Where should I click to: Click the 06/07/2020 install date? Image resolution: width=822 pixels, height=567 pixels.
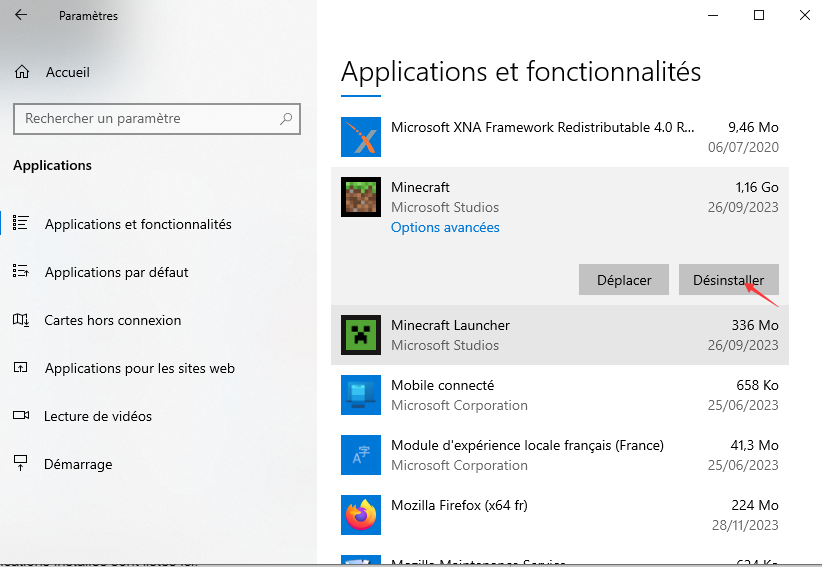743,147
